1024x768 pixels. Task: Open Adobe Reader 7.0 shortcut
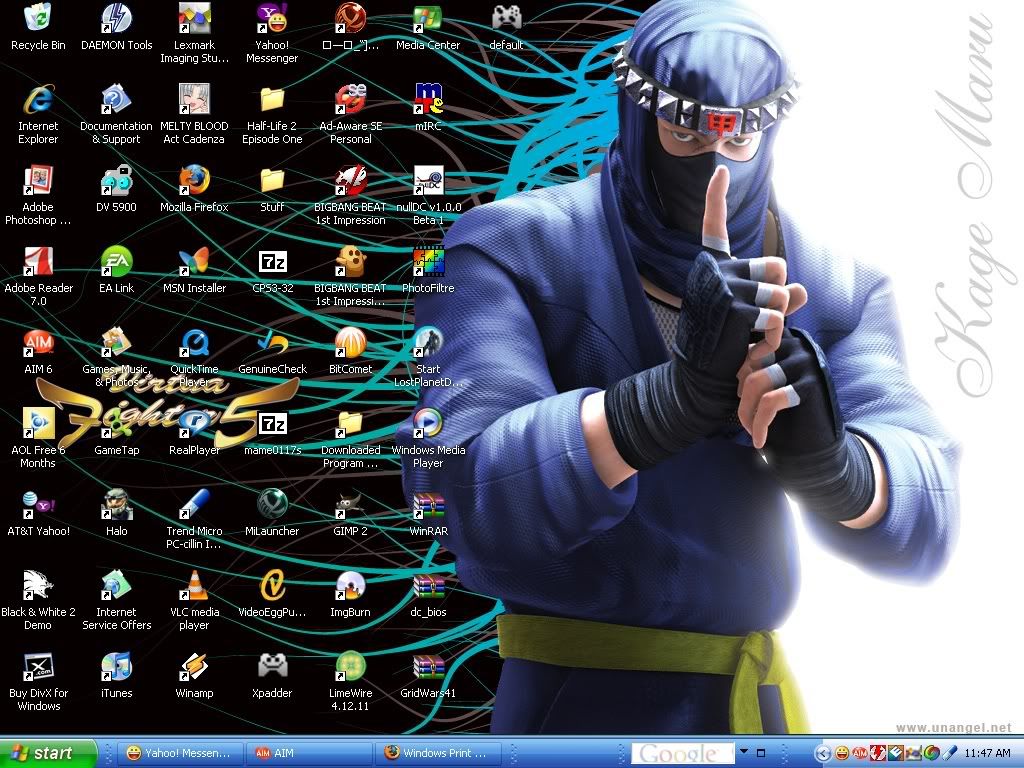click(x=38, y=261)
